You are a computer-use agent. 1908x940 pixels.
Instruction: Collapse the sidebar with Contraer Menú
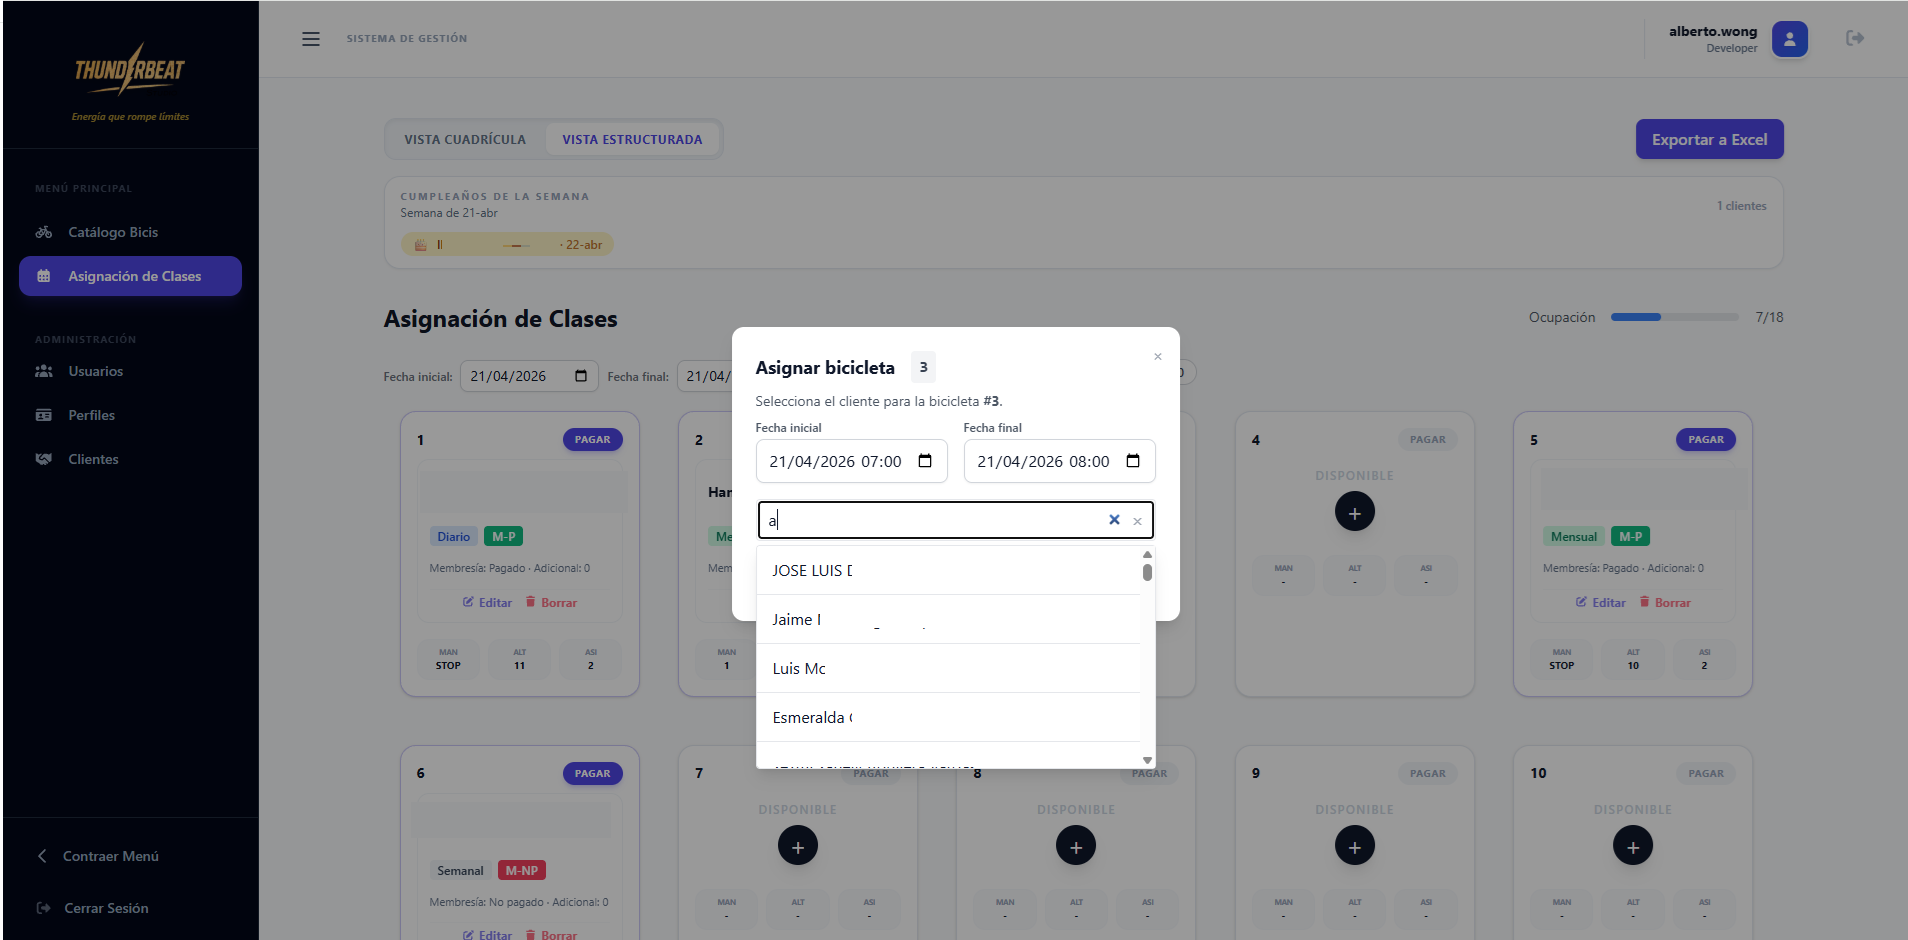98,856
